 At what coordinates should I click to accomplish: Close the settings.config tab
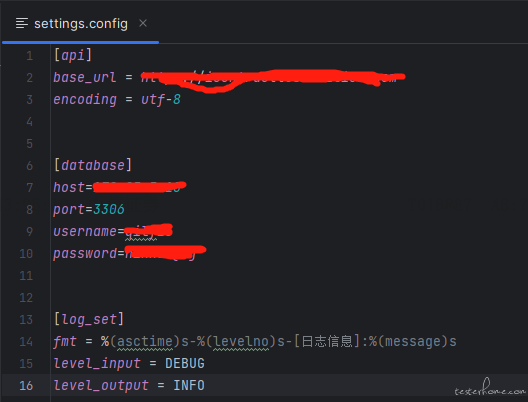143,23
